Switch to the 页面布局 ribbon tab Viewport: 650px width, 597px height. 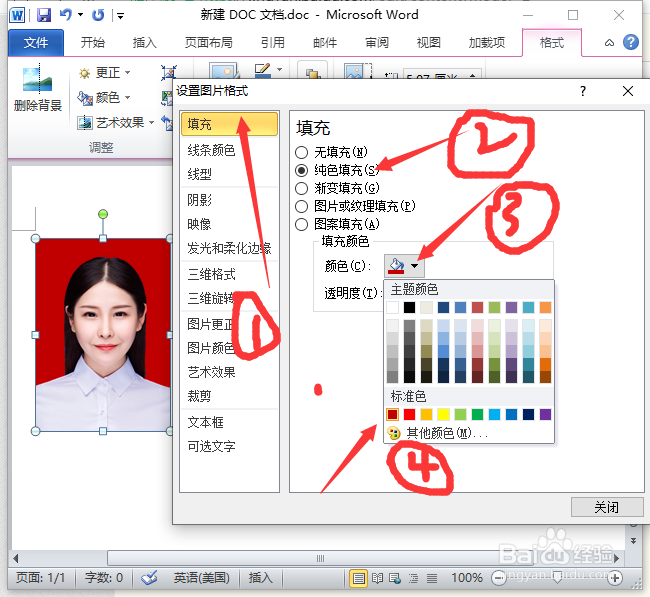(209, 42)
